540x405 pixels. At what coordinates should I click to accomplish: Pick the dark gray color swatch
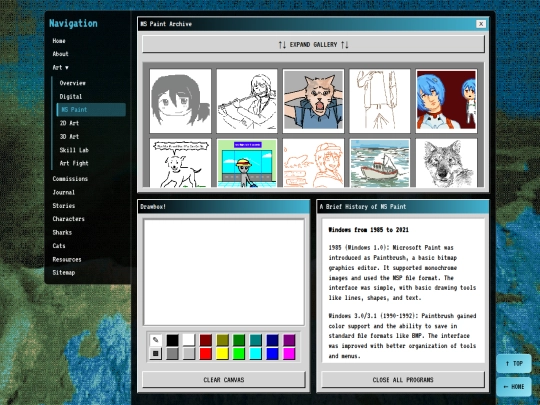(173, 353)
